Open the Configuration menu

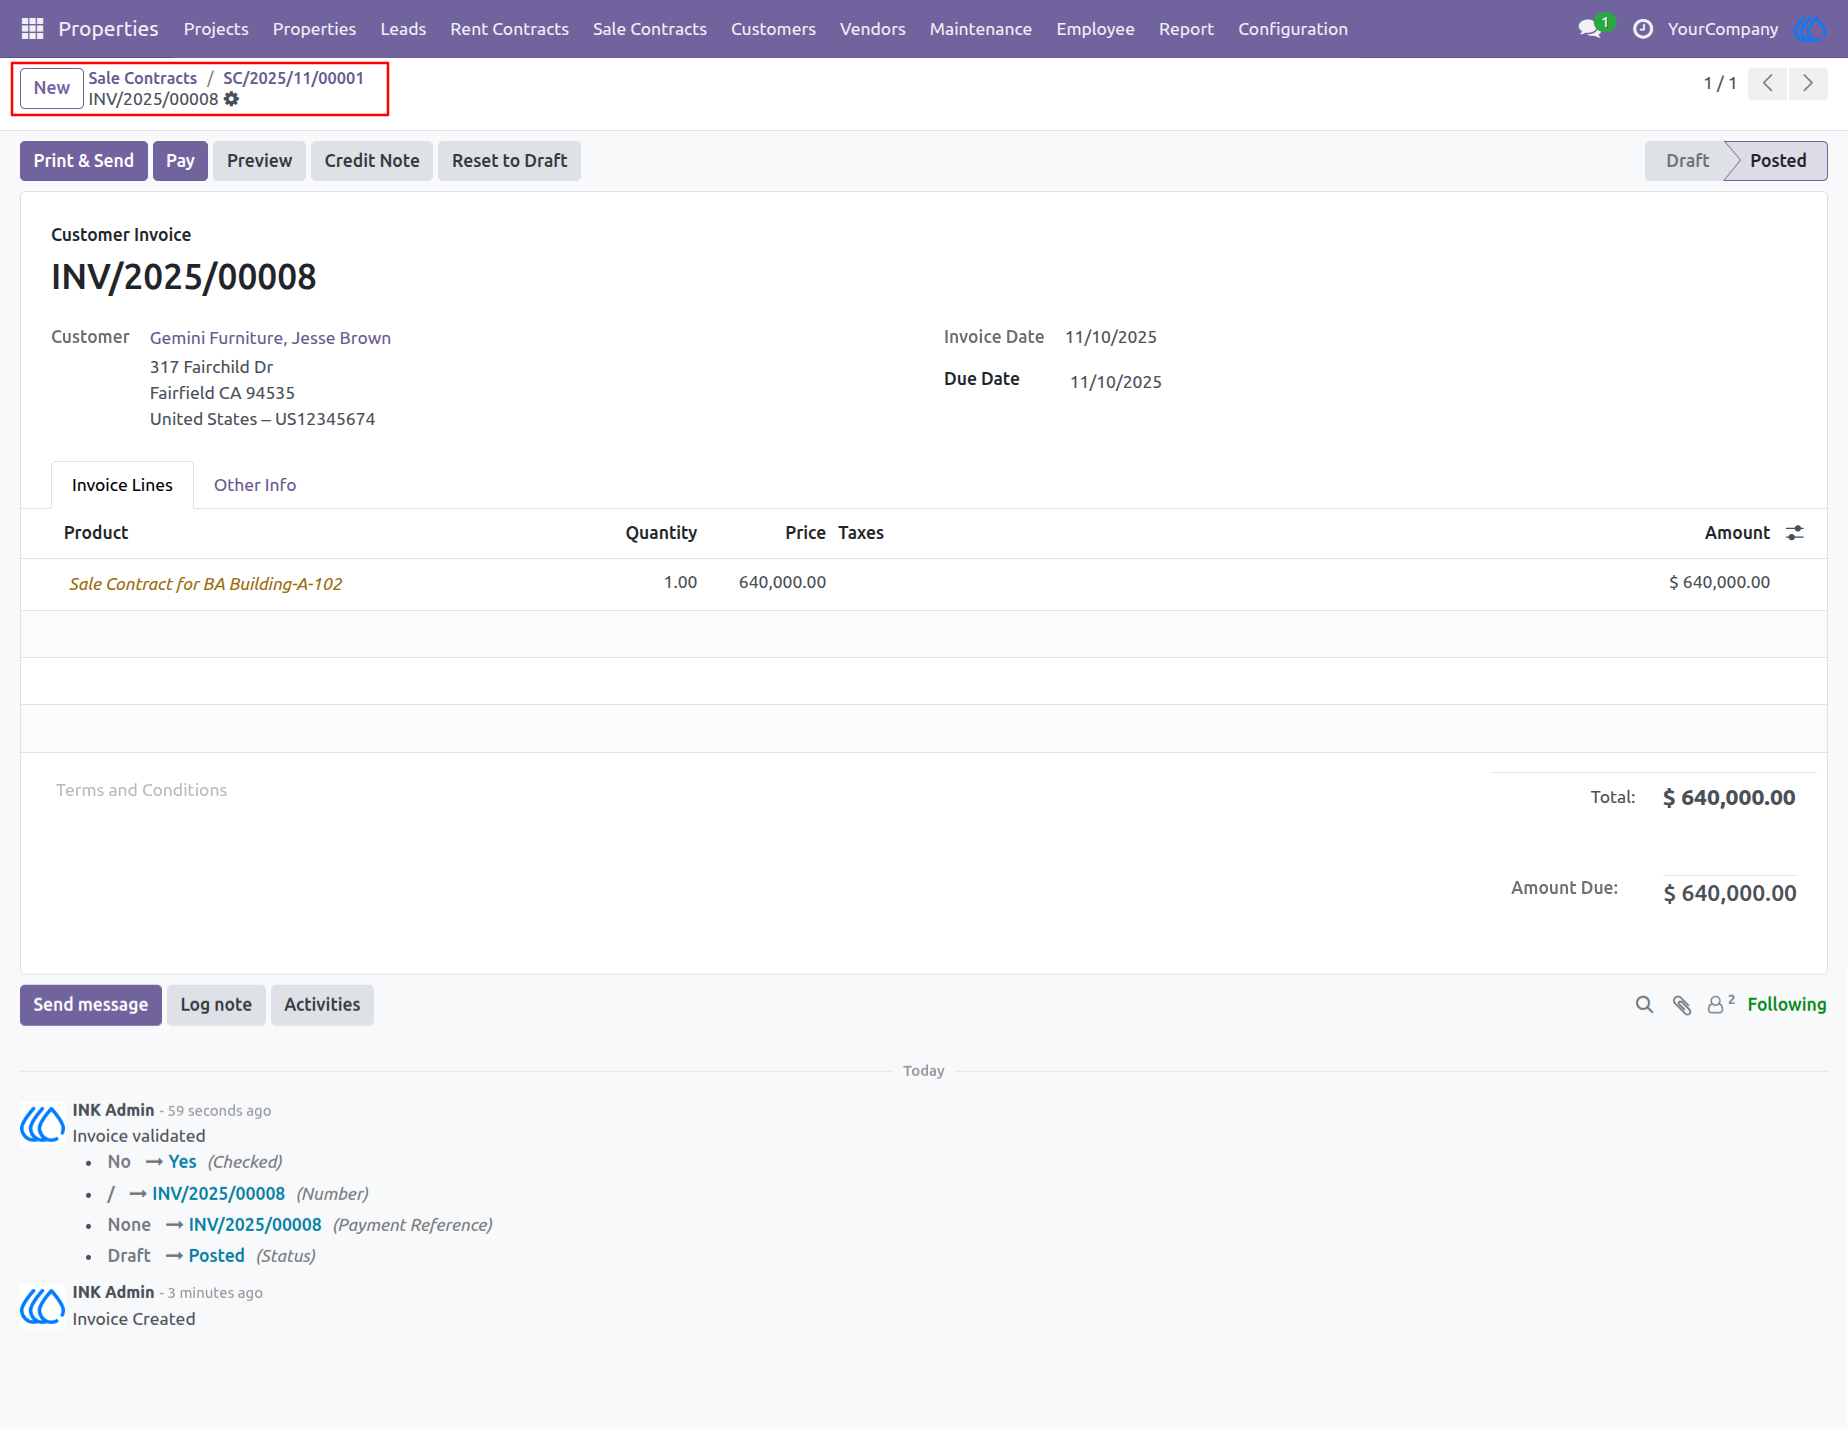click(1292, 29)
